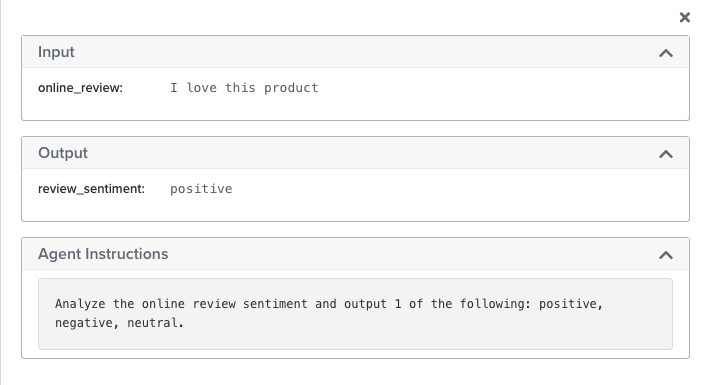Click the word 'this' in the review

coord(240,88)
